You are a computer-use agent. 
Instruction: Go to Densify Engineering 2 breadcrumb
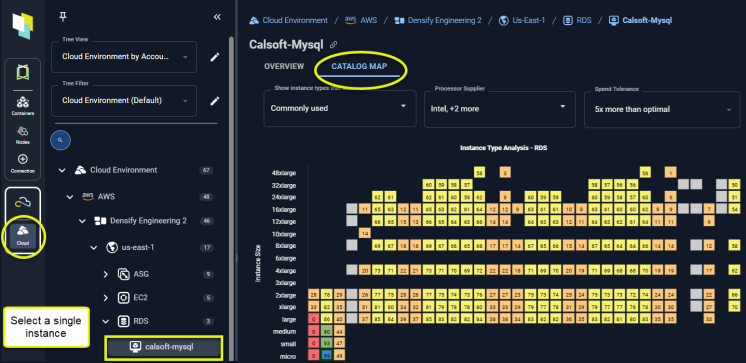point(438,20)
